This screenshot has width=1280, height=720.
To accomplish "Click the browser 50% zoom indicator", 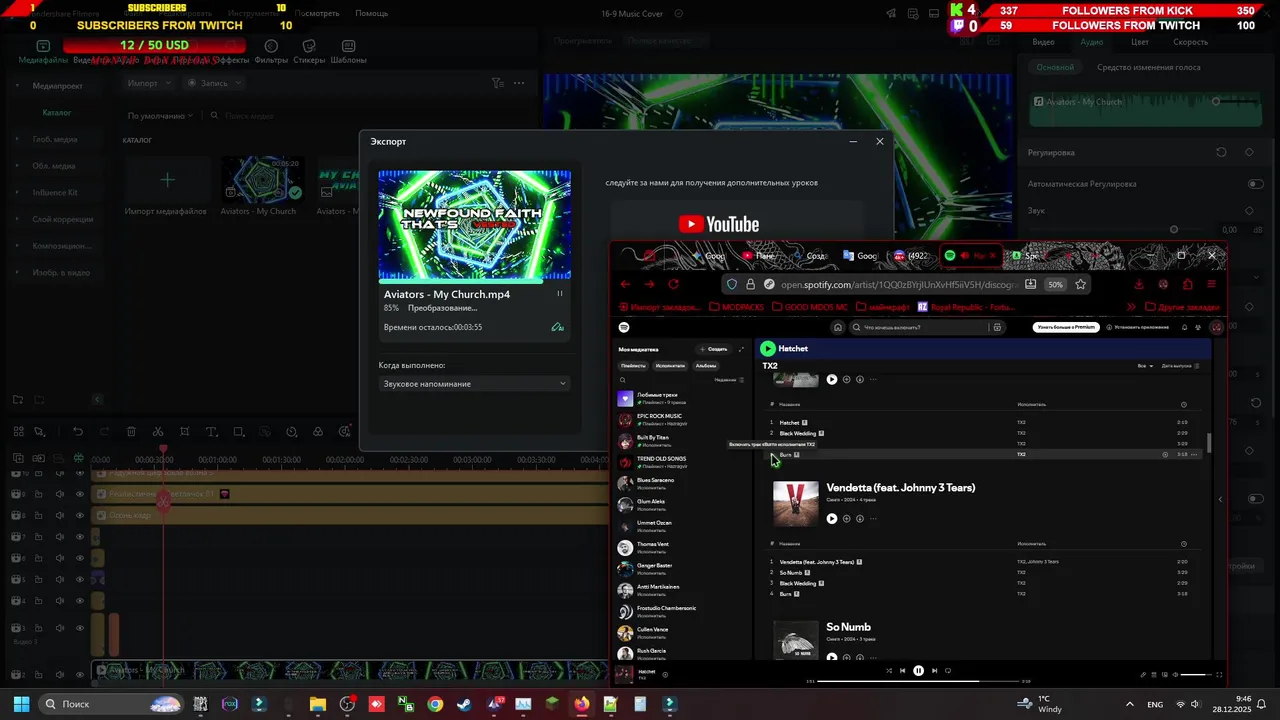I will click(x=1055, y=285).
